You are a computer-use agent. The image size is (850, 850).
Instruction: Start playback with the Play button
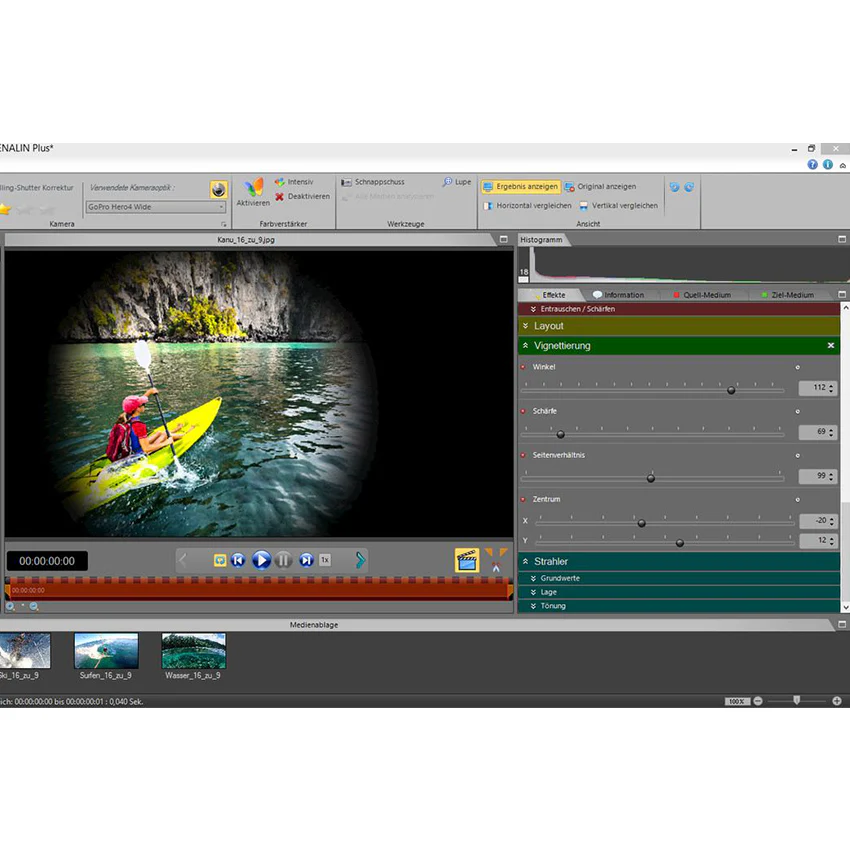261,560
